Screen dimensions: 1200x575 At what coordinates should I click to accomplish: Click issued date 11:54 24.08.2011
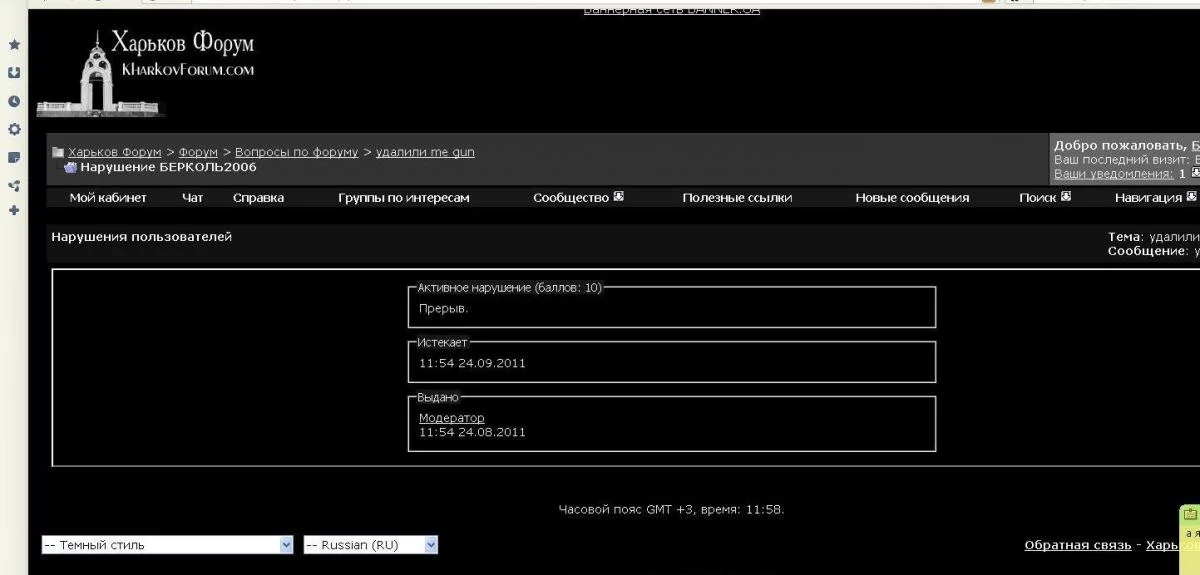coord(472,432)
